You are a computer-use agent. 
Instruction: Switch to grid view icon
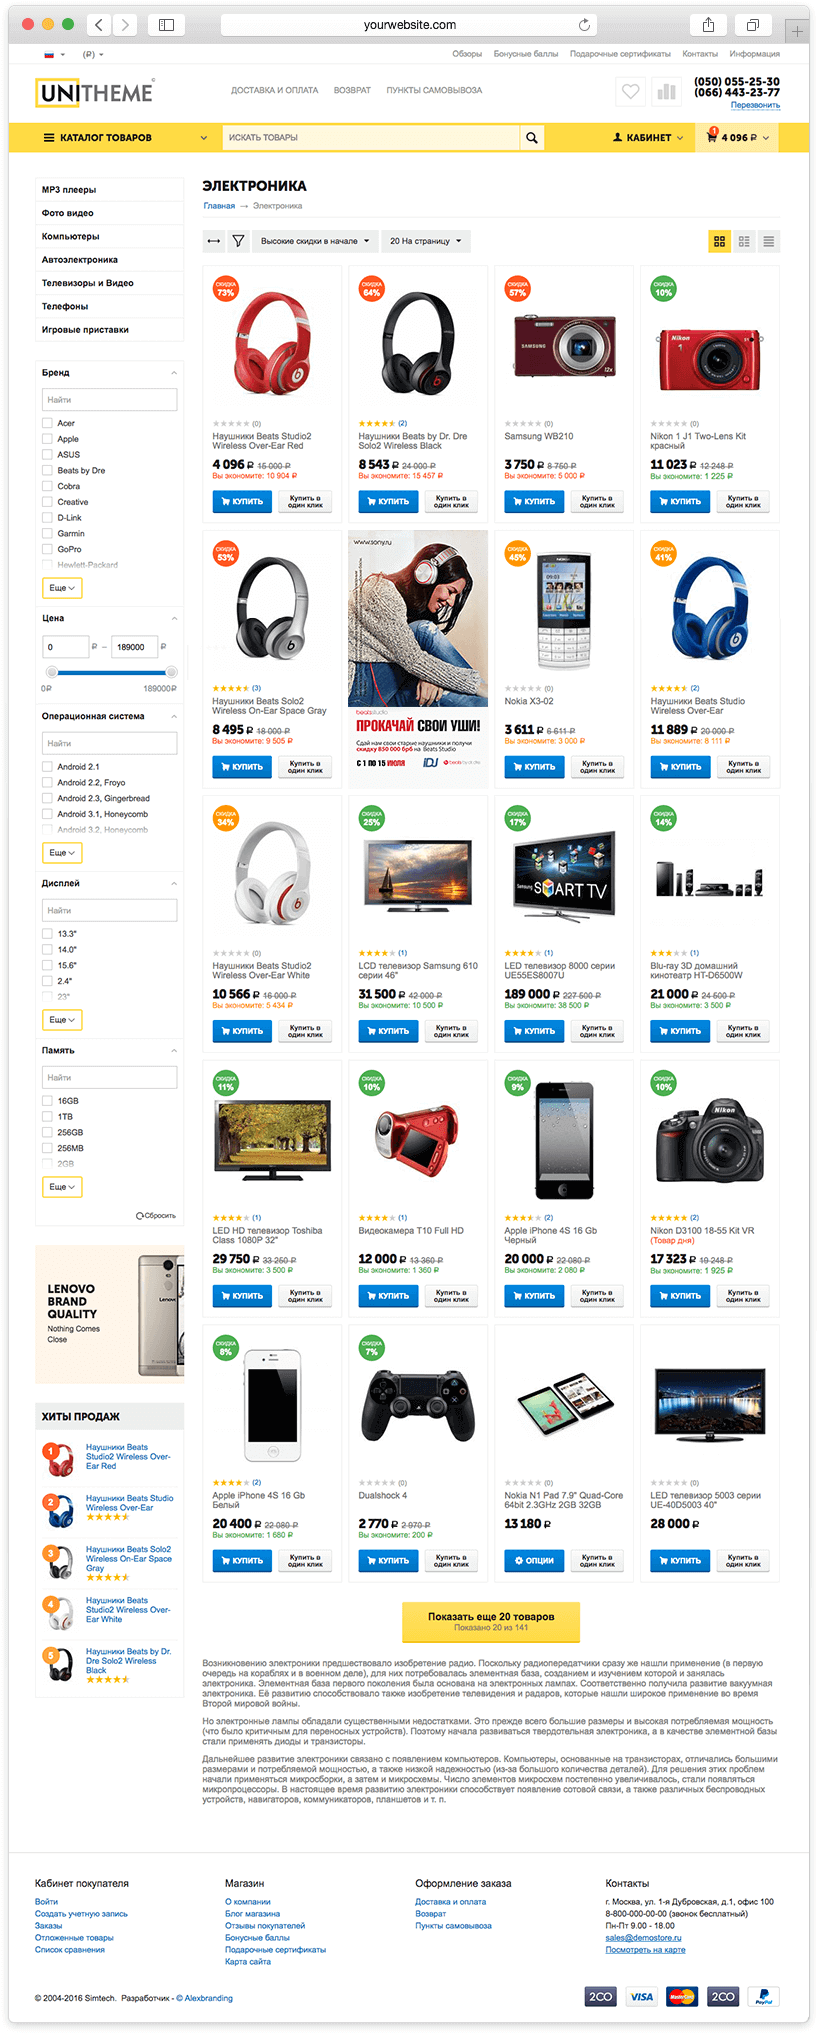[x=719, y=241]
